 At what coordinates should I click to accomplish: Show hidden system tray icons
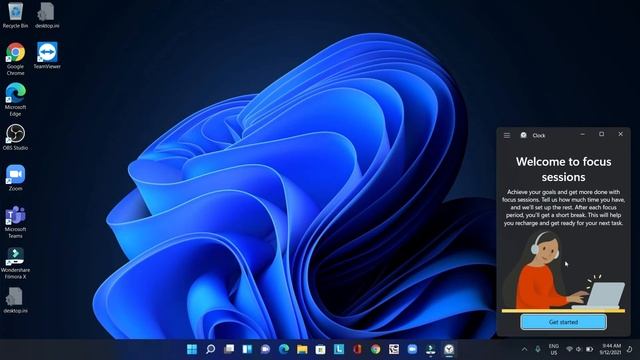[524, 349]
